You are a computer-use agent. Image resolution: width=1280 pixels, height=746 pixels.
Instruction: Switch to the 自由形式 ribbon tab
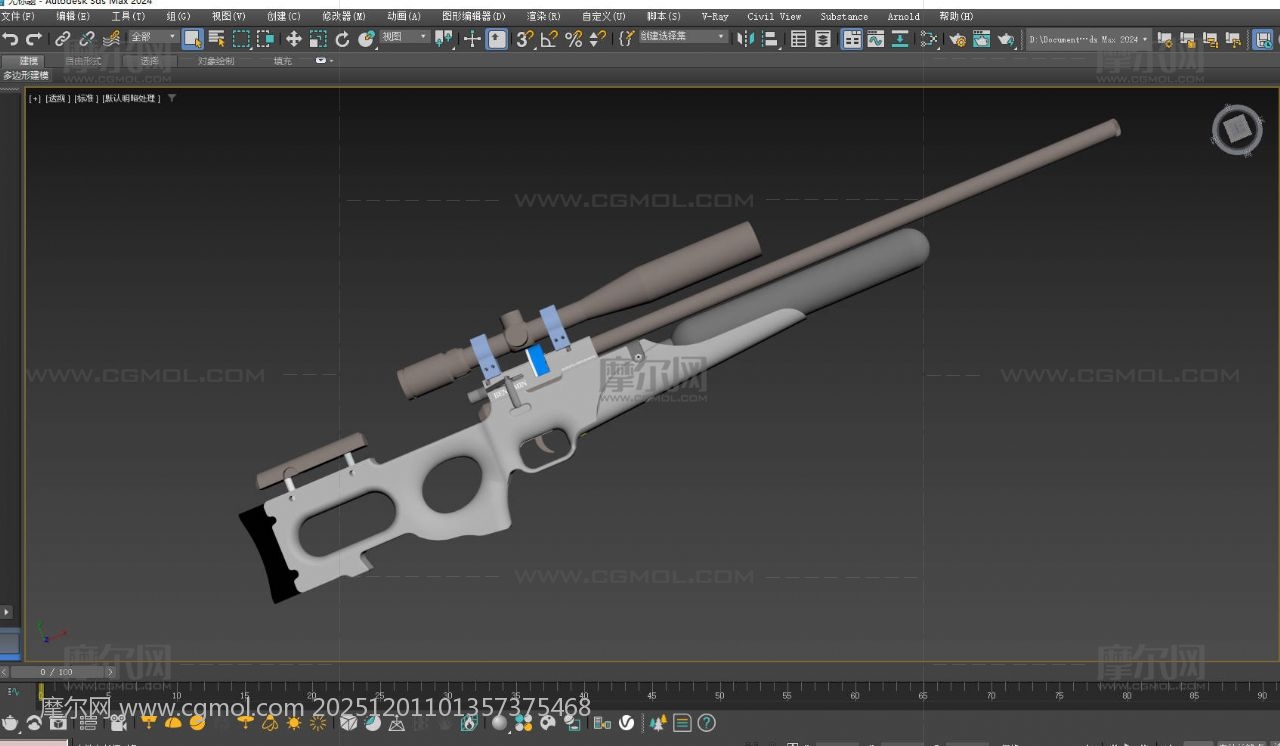[83, 61]
